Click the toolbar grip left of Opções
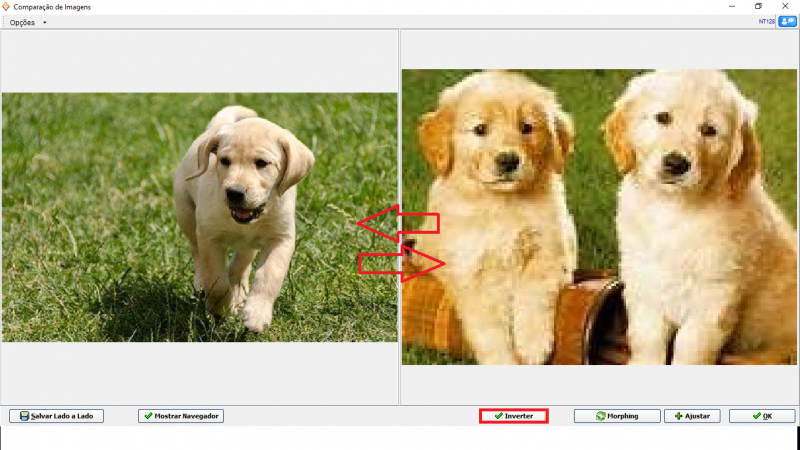 click(x=3, y=22)
